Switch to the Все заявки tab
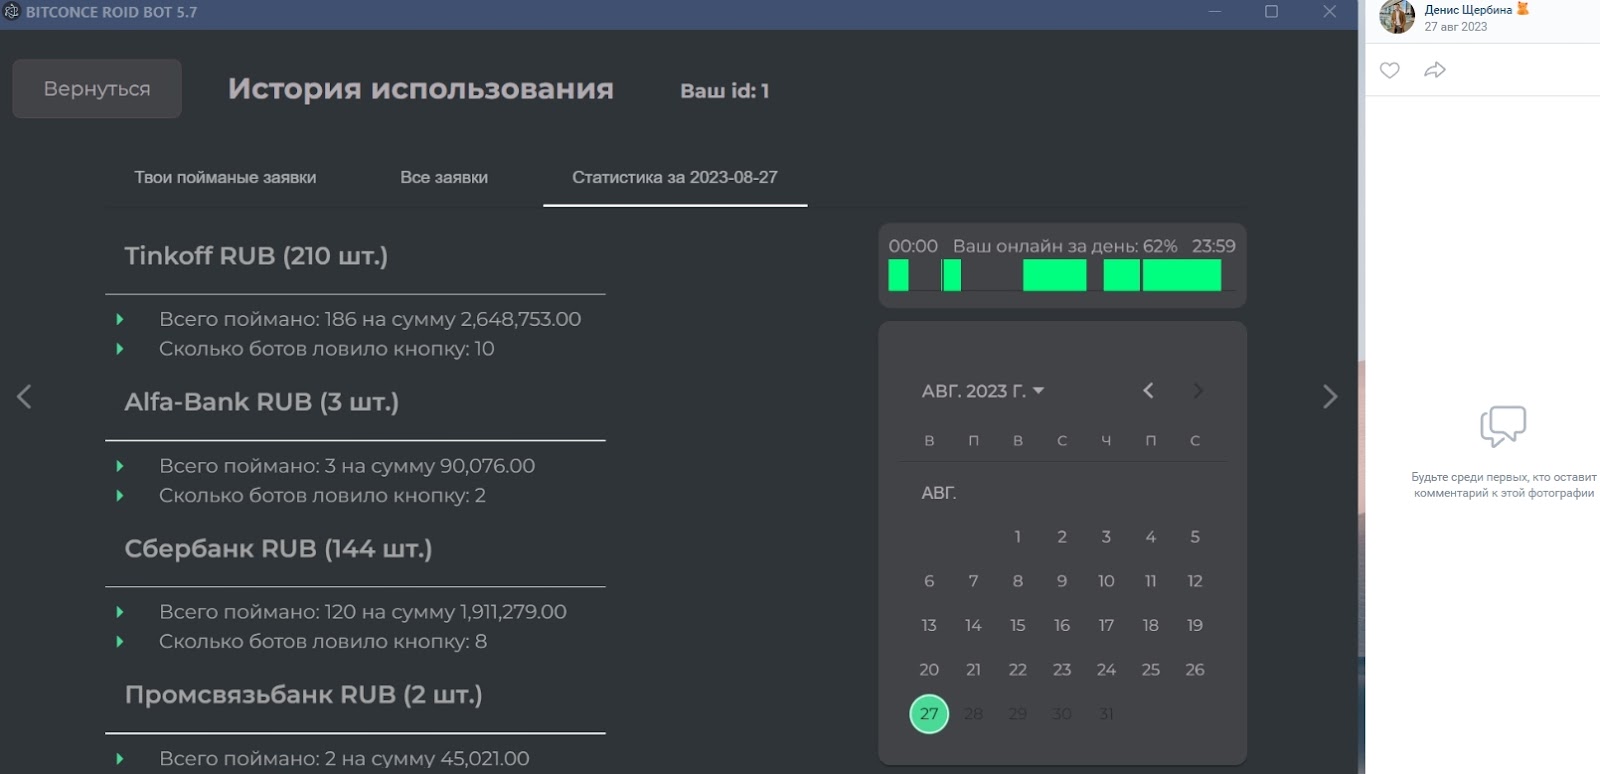The width and height of the screenshot is (1600, 774). point(444,177)
